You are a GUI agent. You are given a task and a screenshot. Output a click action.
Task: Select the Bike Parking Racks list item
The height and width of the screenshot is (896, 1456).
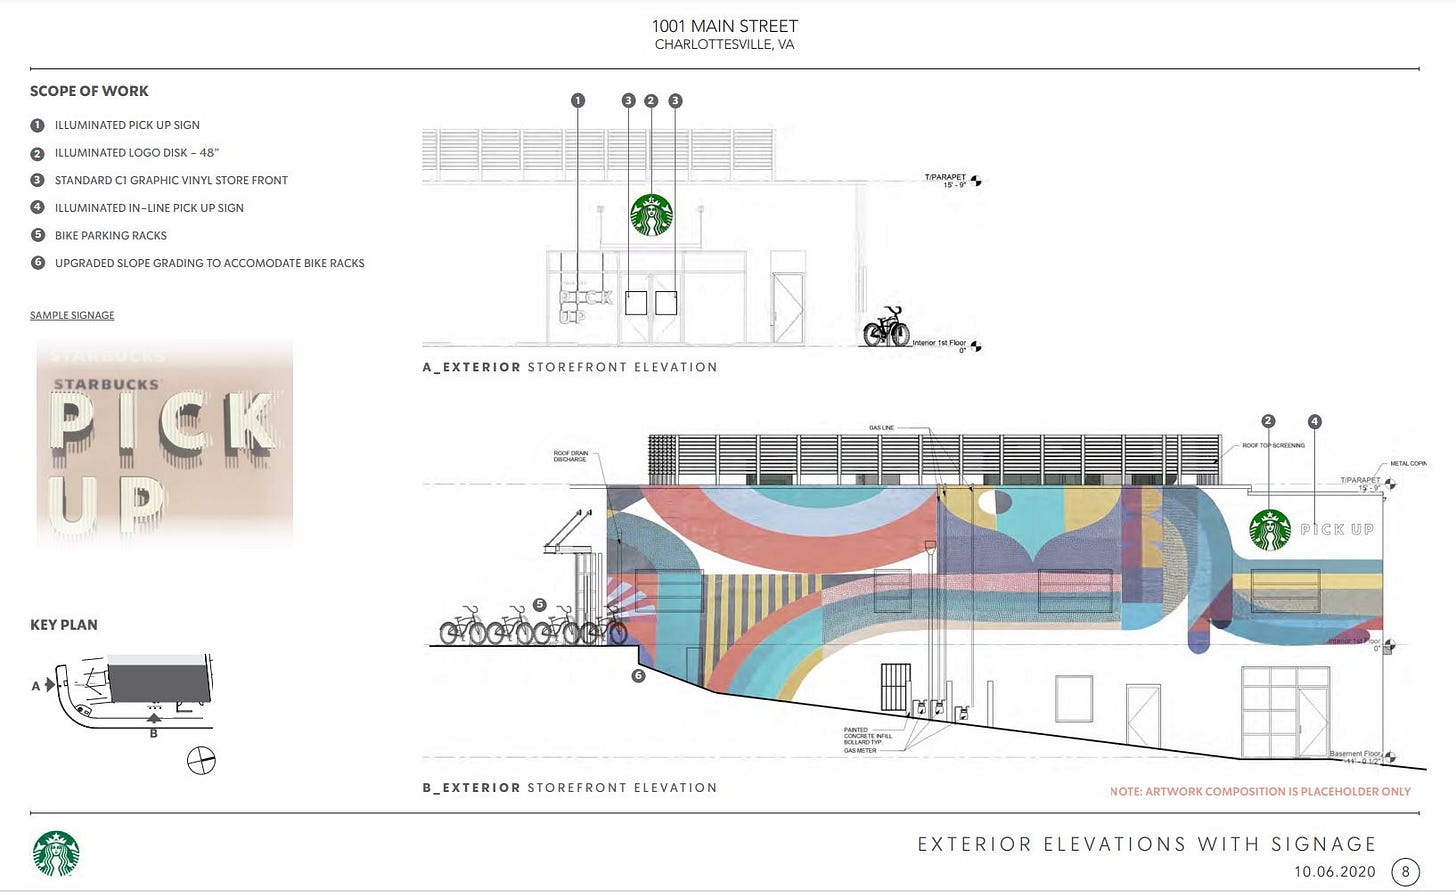click(110, 236)
